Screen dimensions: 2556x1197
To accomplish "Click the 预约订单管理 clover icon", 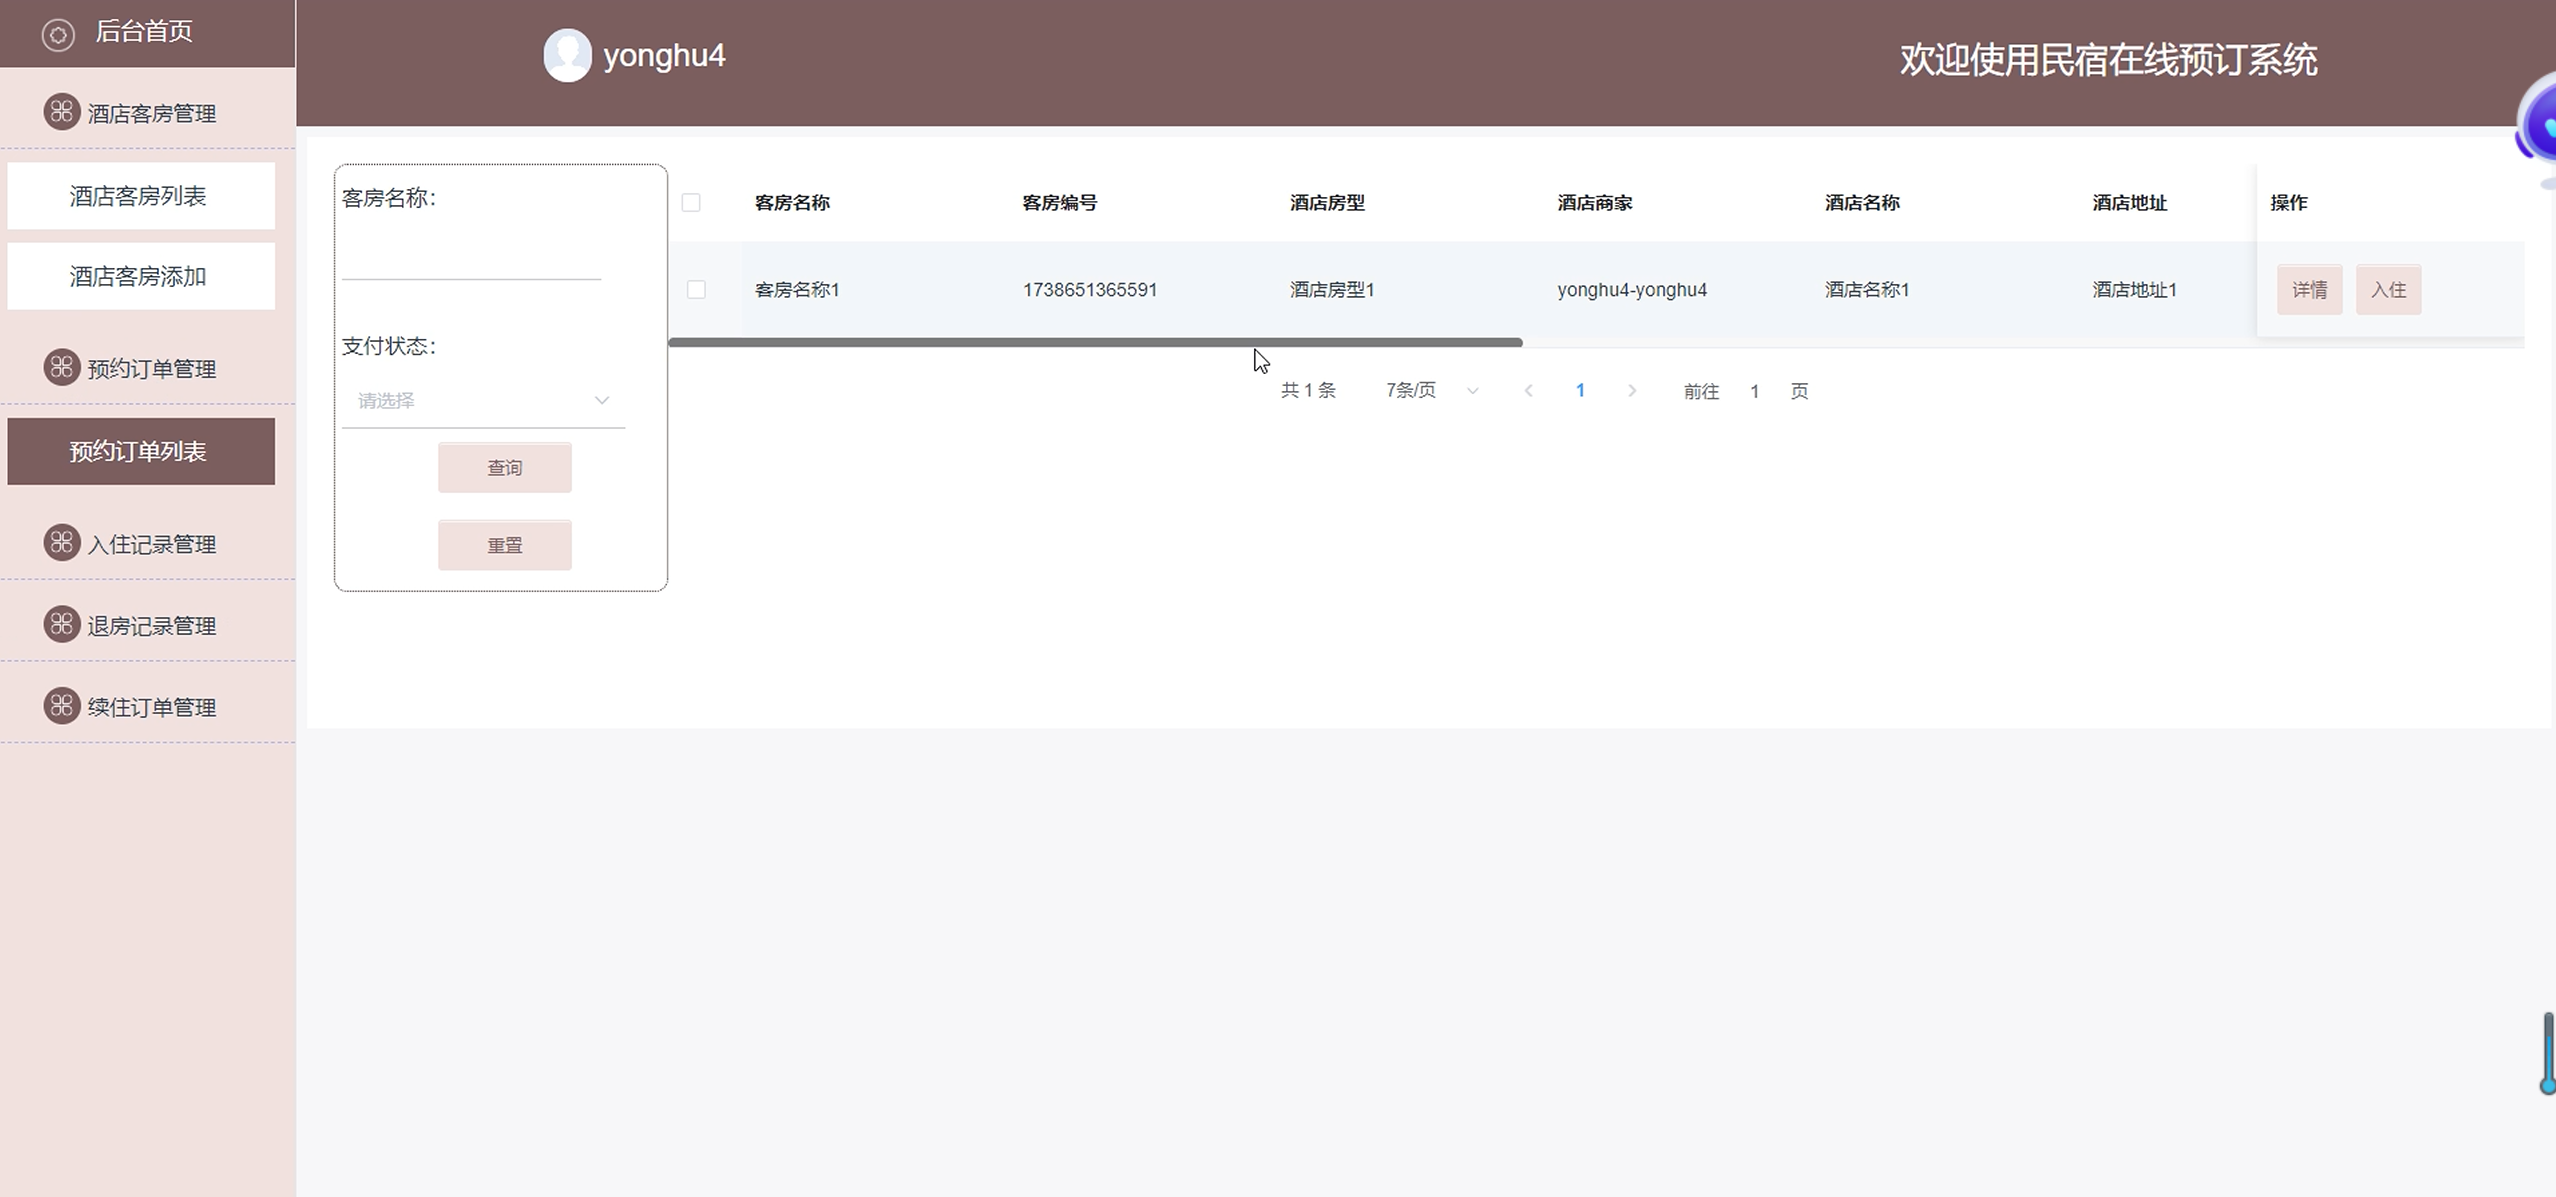I will click(x=61, y=367).
